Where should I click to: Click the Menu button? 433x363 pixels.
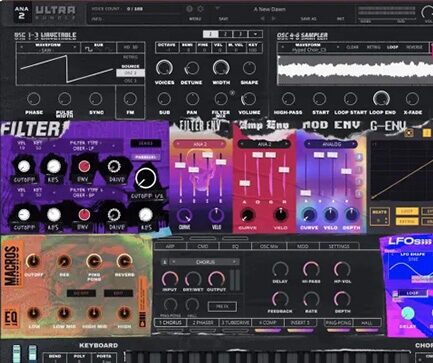click(195, 19)
